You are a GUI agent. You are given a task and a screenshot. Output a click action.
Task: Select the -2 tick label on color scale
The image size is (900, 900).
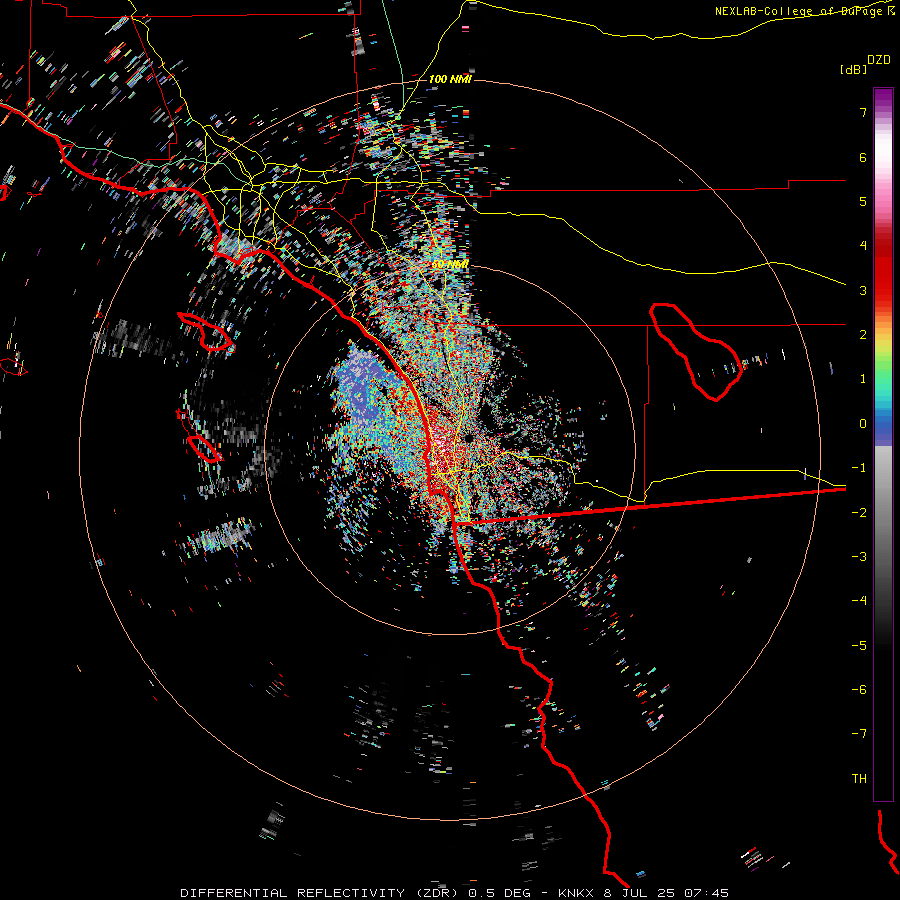[x=859, y=512]
